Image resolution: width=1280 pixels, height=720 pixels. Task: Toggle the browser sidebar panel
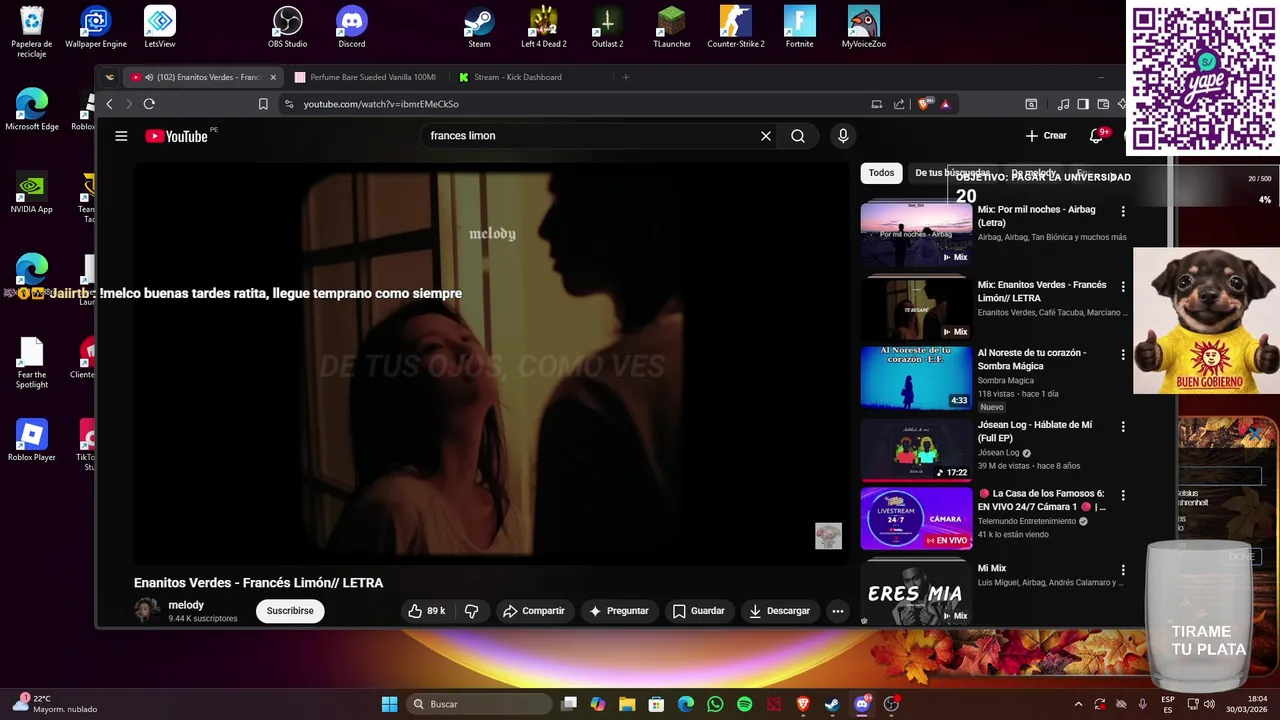1083,104
